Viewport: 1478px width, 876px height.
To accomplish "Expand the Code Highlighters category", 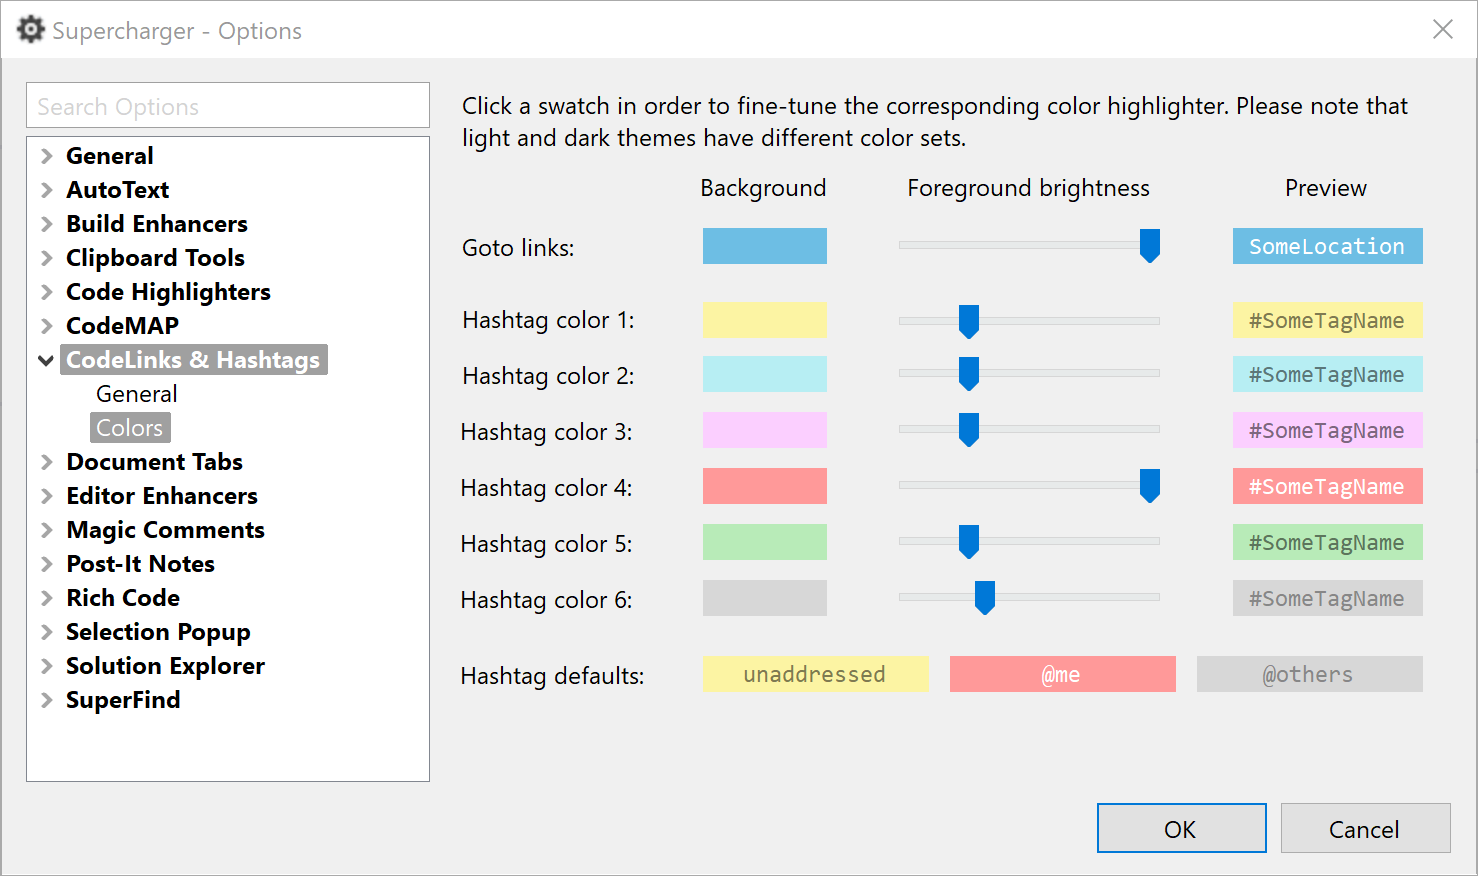I will pos(46,292).
